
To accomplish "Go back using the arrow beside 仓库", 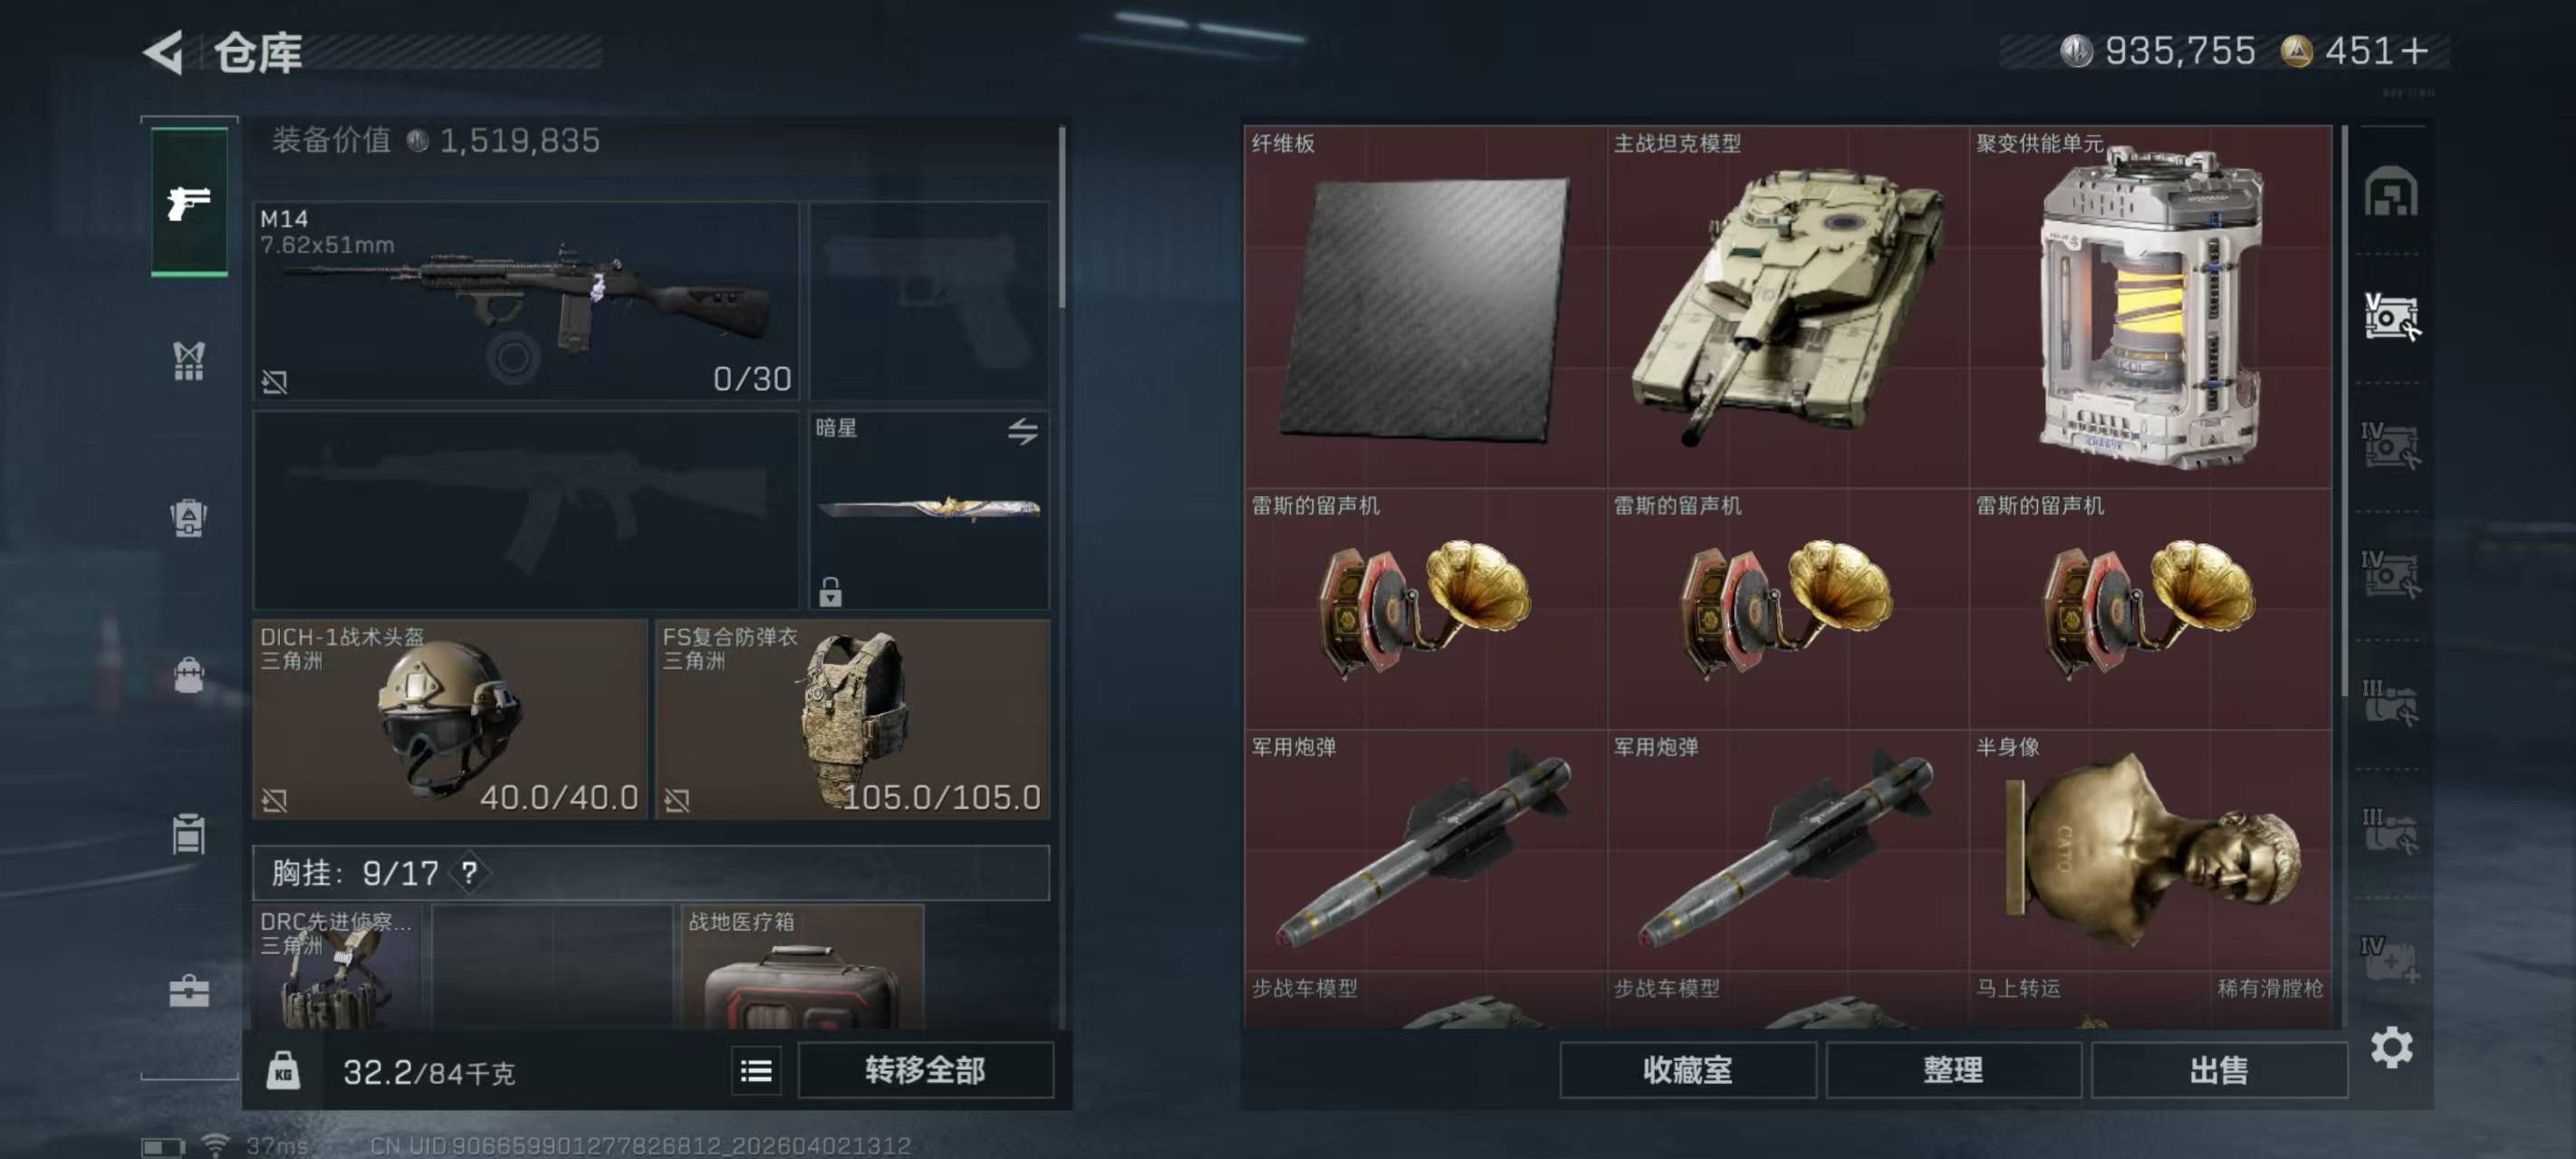I will click(x=163, y=52).
